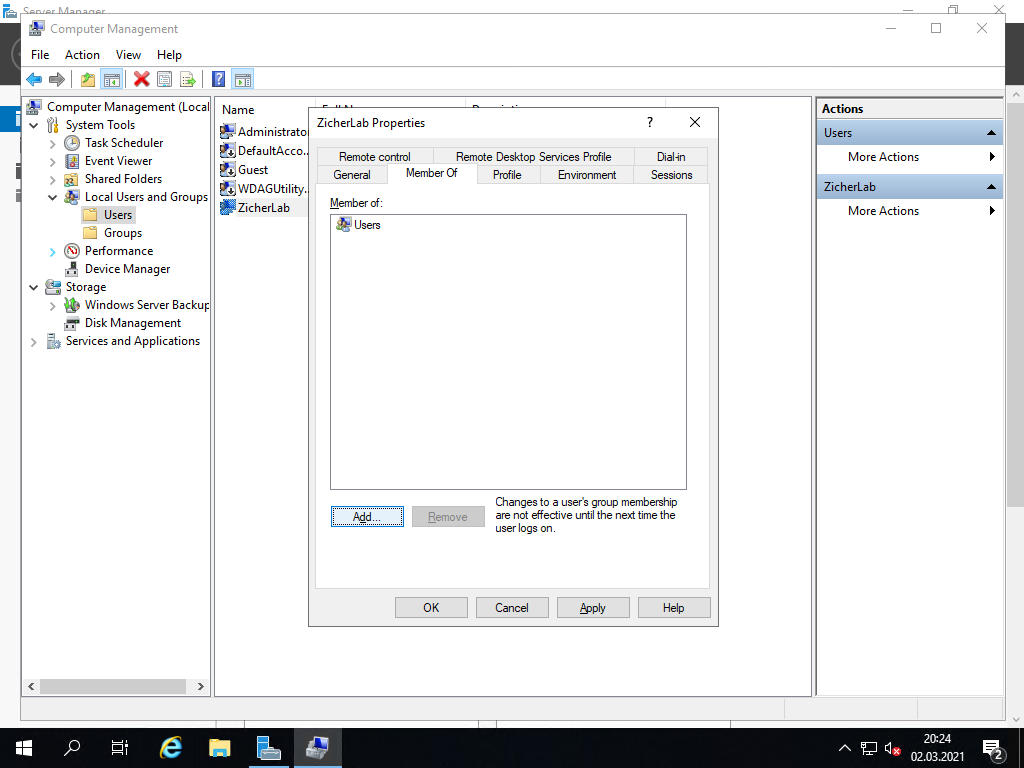
Task: Select the Users group in Member of list
Action: click(x=366, y=225)
